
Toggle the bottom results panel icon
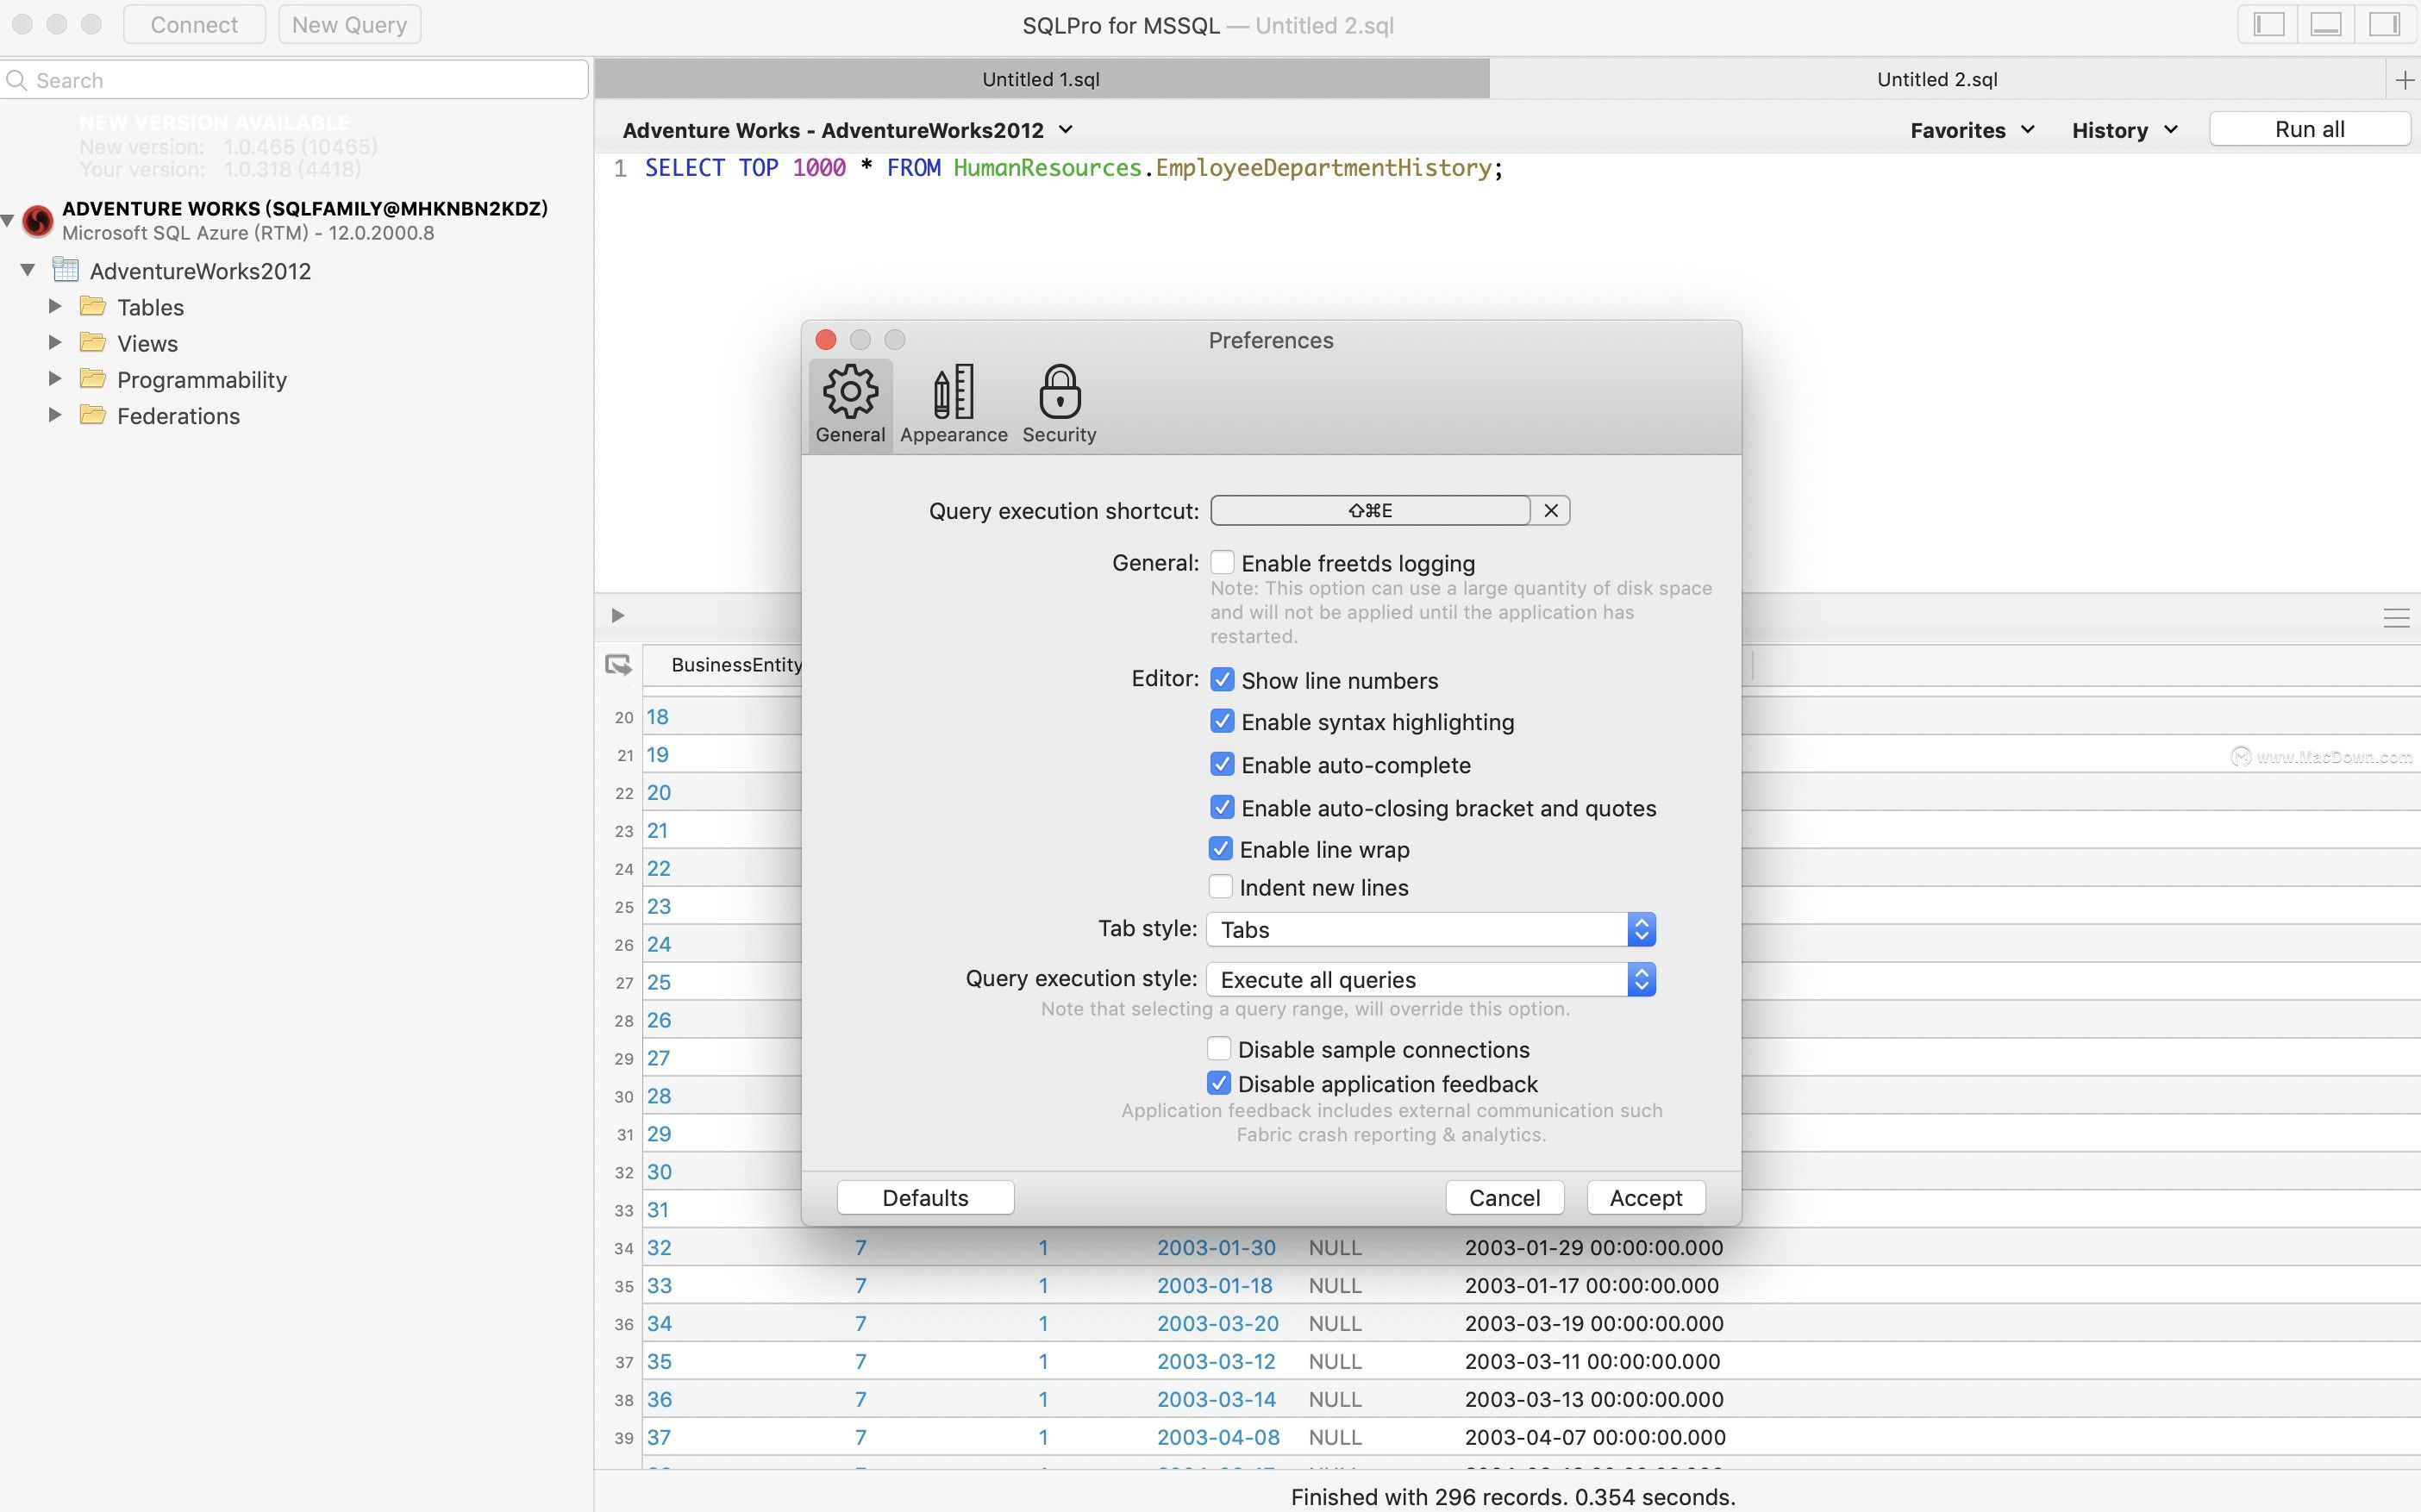click(2326, 24)
